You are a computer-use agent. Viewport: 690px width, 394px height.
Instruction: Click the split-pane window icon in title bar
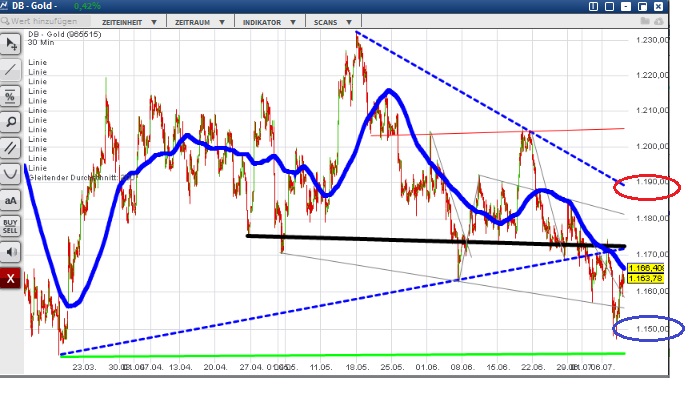tap(593, 6)
